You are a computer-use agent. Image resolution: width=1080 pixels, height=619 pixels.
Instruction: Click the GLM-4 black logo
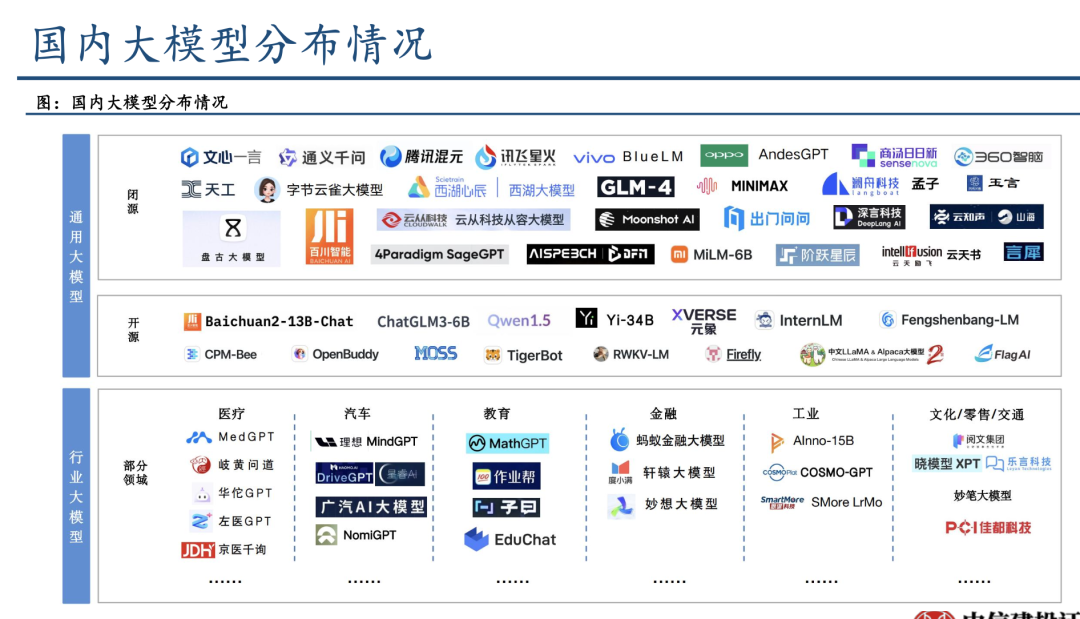pyautogui.click(x=636, y=187)
